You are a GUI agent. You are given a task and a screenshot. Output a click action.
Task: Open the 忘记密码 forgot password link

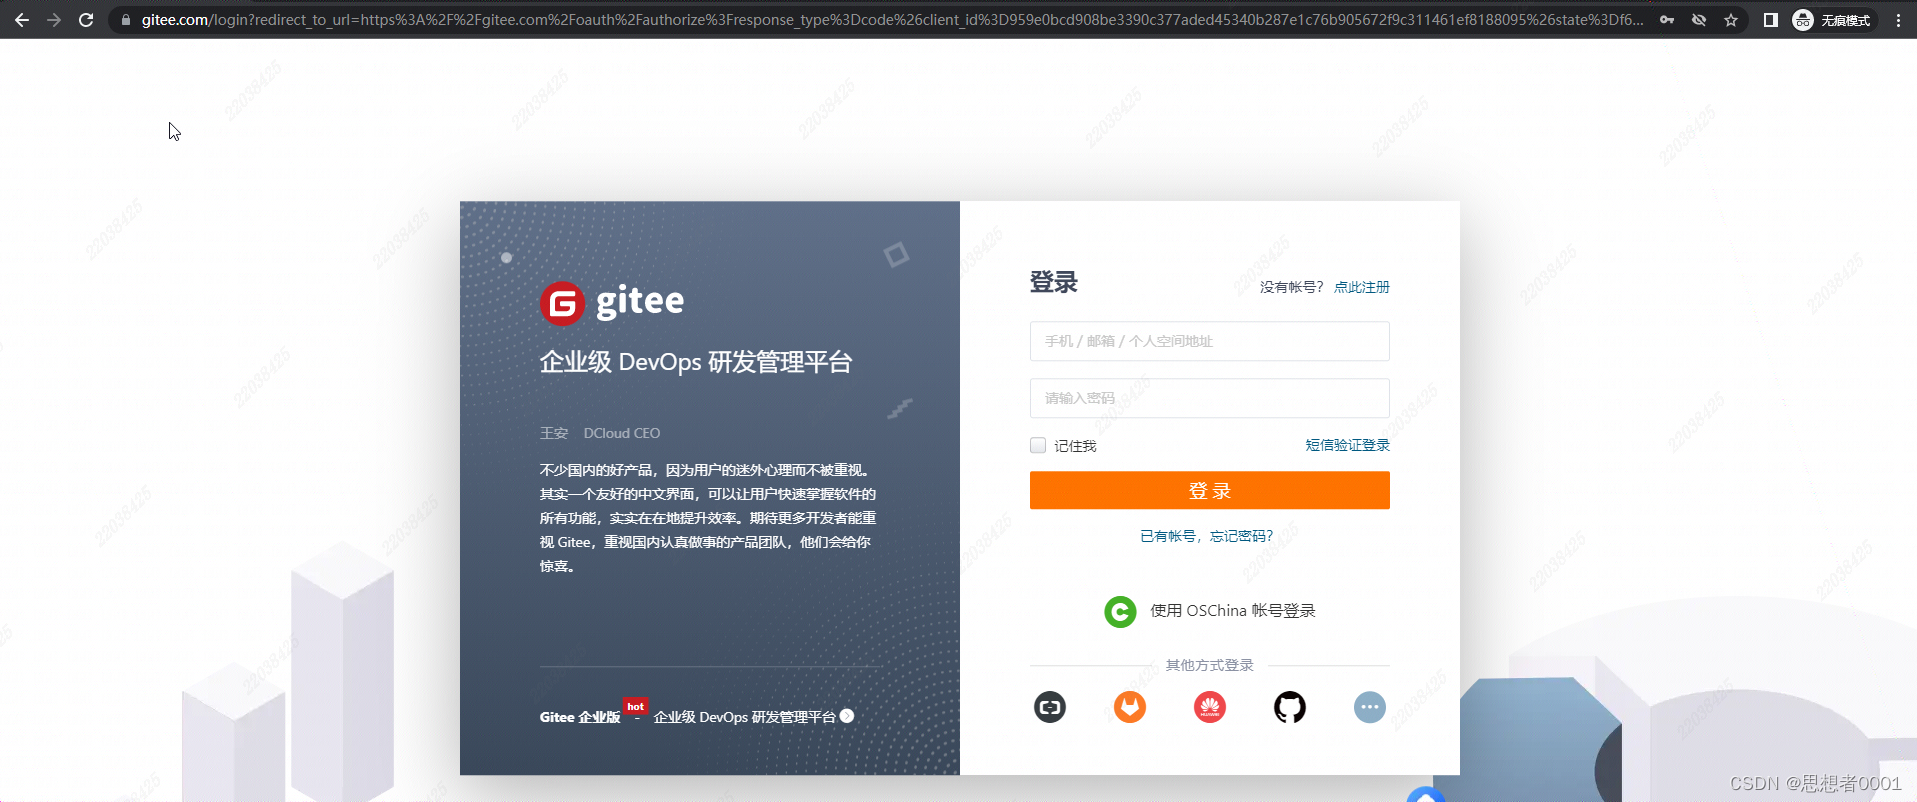(1241, 536)
